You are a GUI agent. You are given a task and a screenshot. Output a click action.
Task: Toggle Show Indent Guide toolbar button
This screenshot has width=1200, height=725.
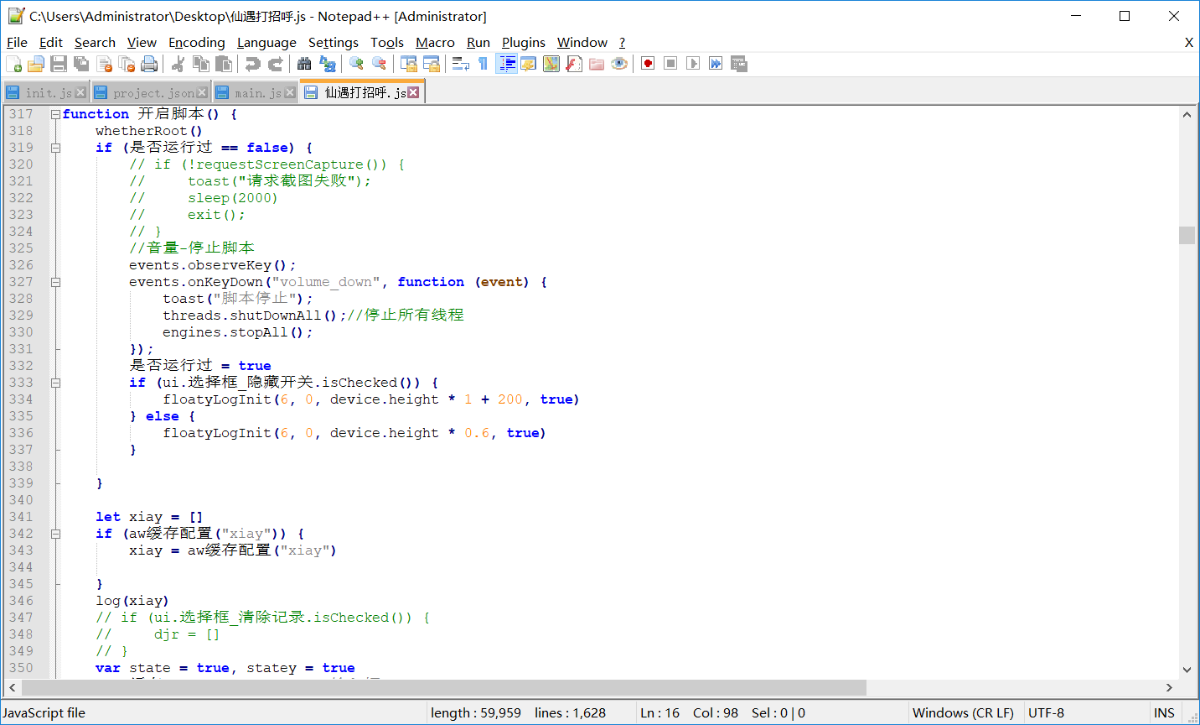506,64
